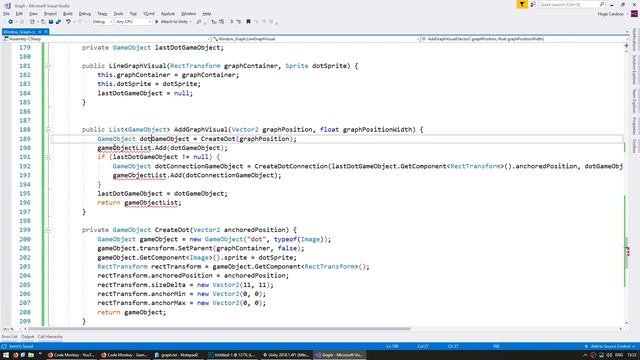Open the Analyze menu

pos(168,14)
